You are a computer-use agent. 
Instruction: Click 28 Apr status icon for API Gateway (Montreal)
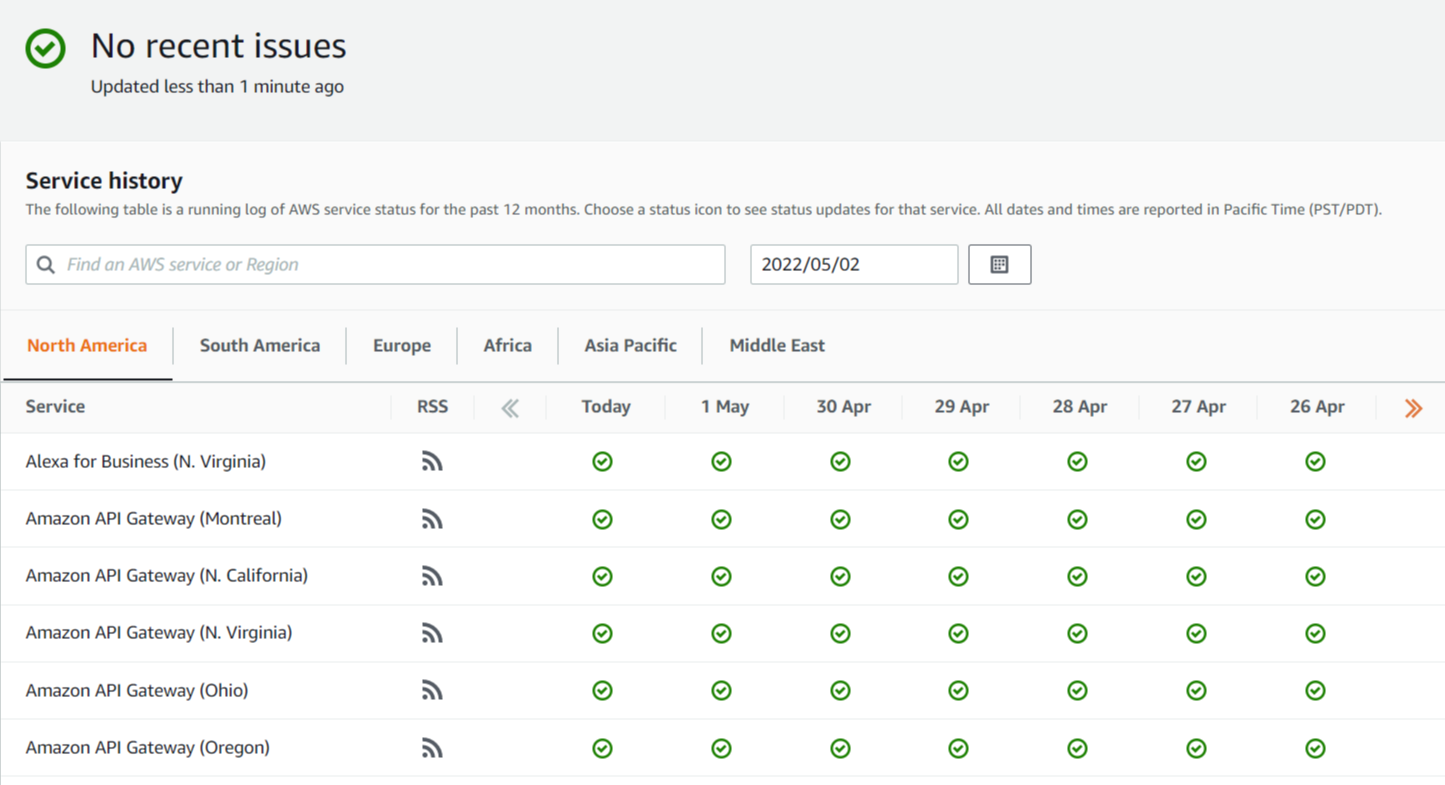point(1077,519)
